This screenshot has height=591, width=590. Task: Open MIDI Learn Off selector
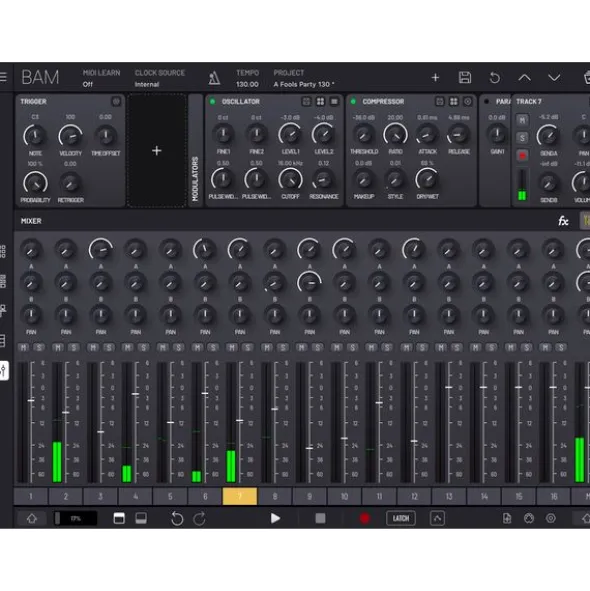pos(101,78)
